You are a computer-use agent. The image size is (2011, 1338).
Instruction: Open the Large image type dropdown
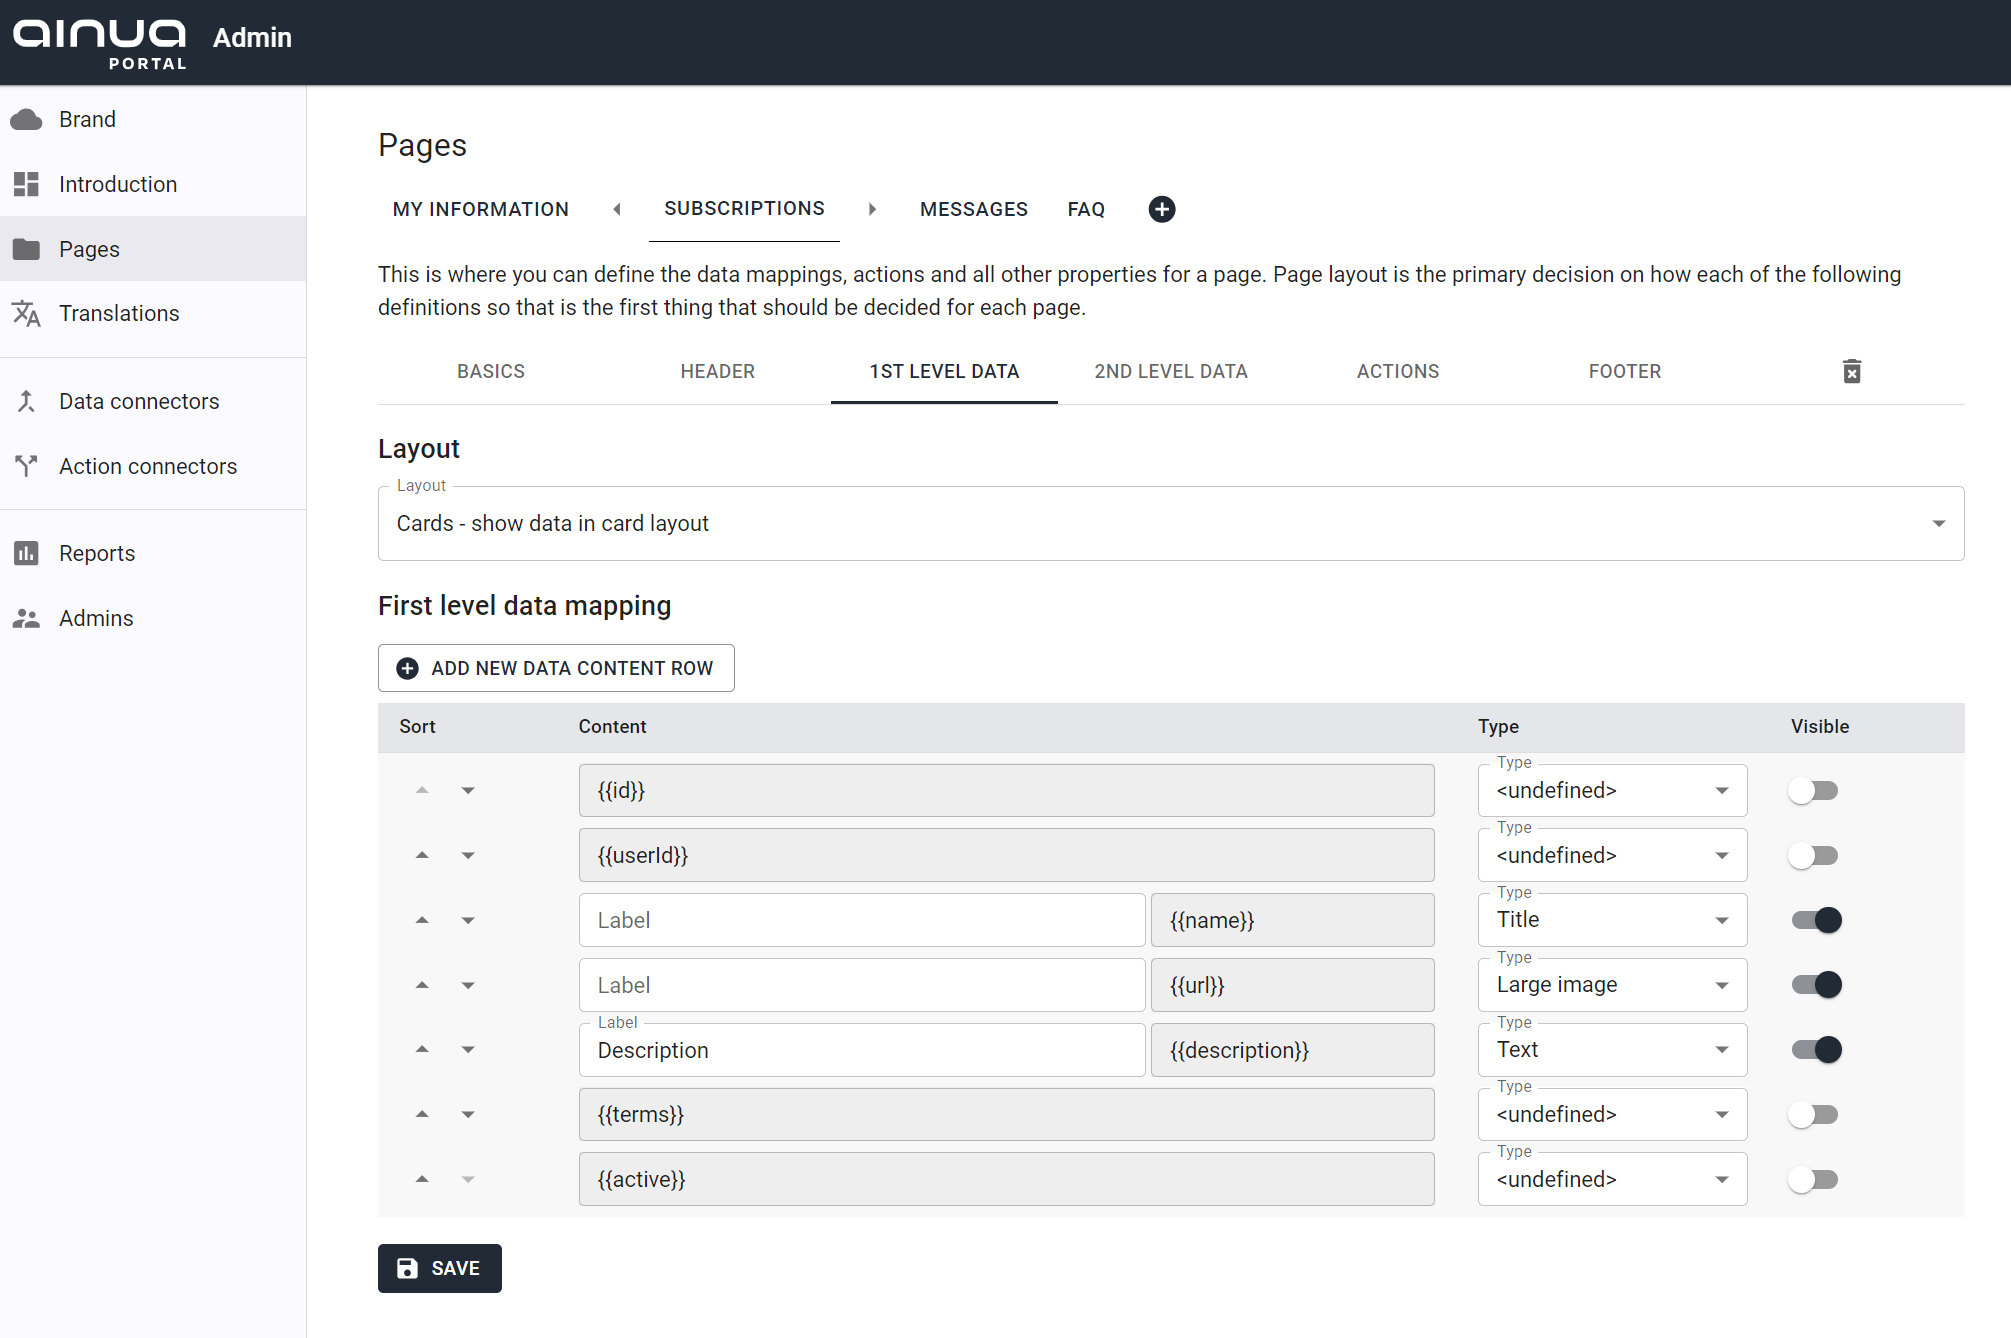point(1612,985)
